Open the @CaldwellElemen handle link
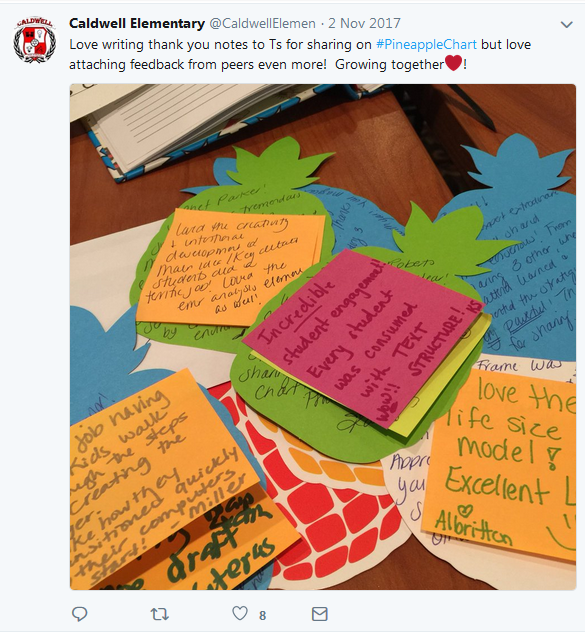 (x=262, y=23)
